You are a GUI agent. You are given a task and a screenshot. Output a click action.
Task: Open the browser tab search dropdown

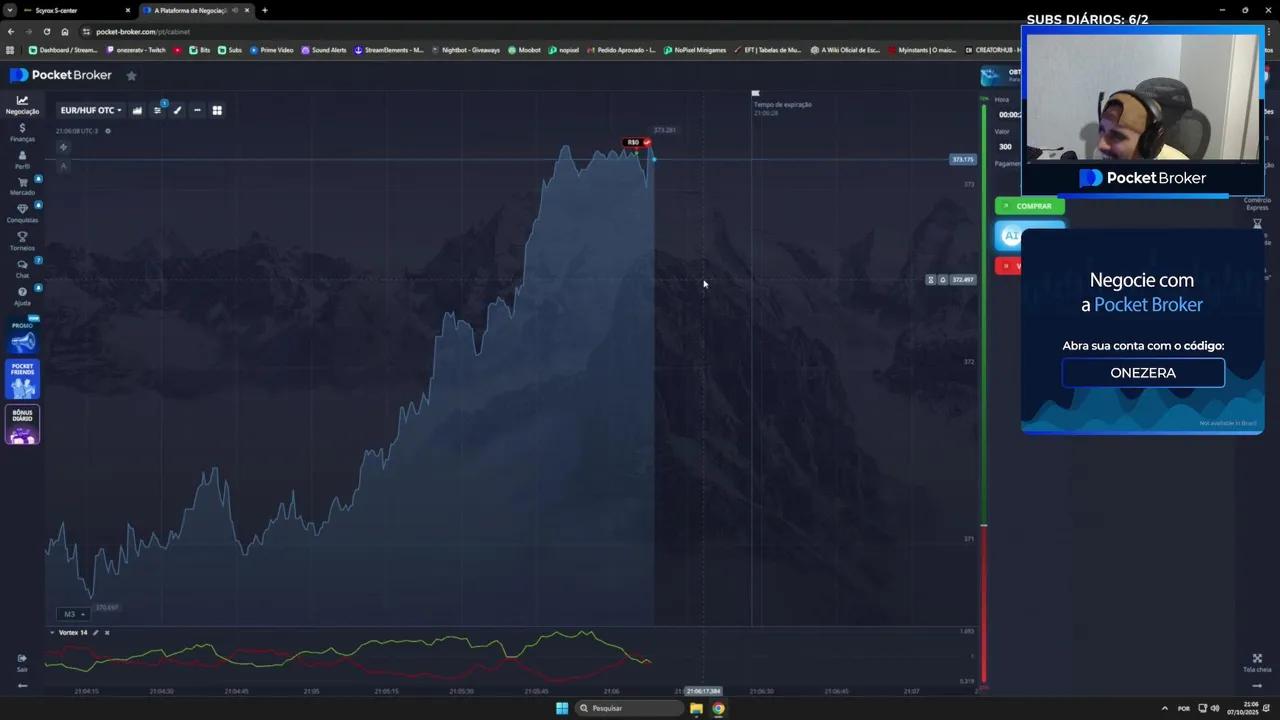pos(11,10)
